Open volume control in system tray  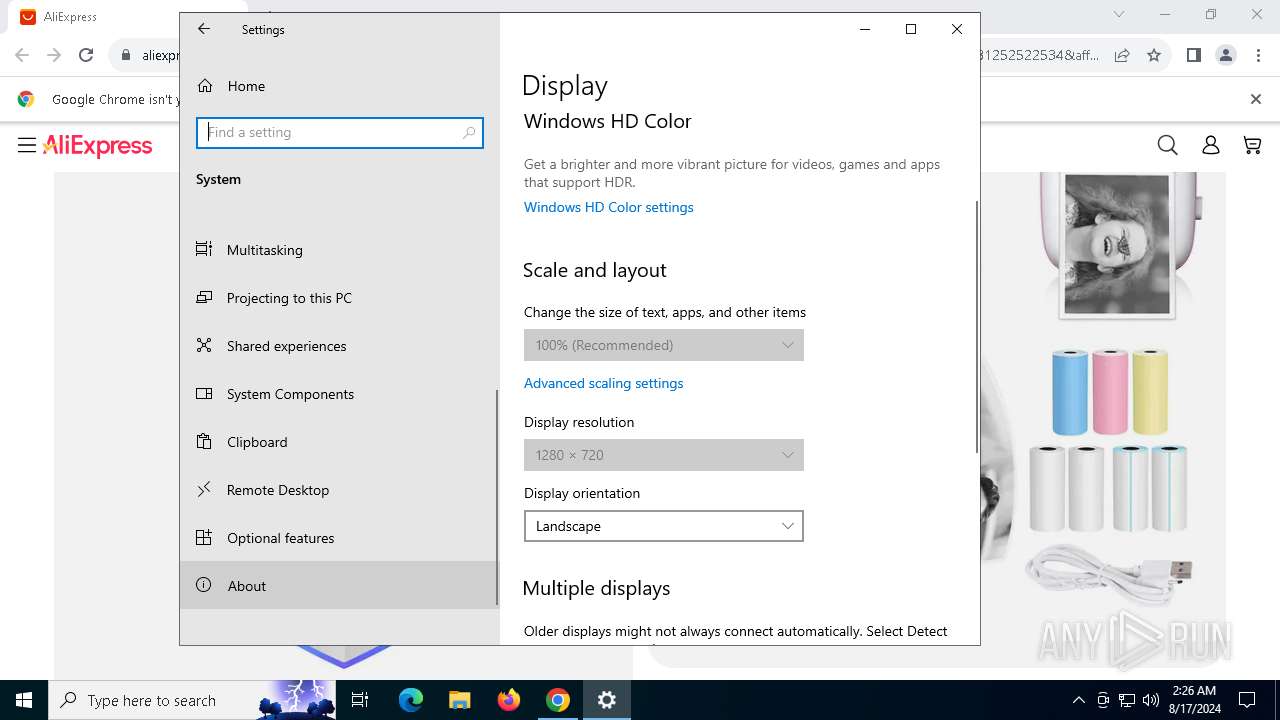(x=1151, y=700)
